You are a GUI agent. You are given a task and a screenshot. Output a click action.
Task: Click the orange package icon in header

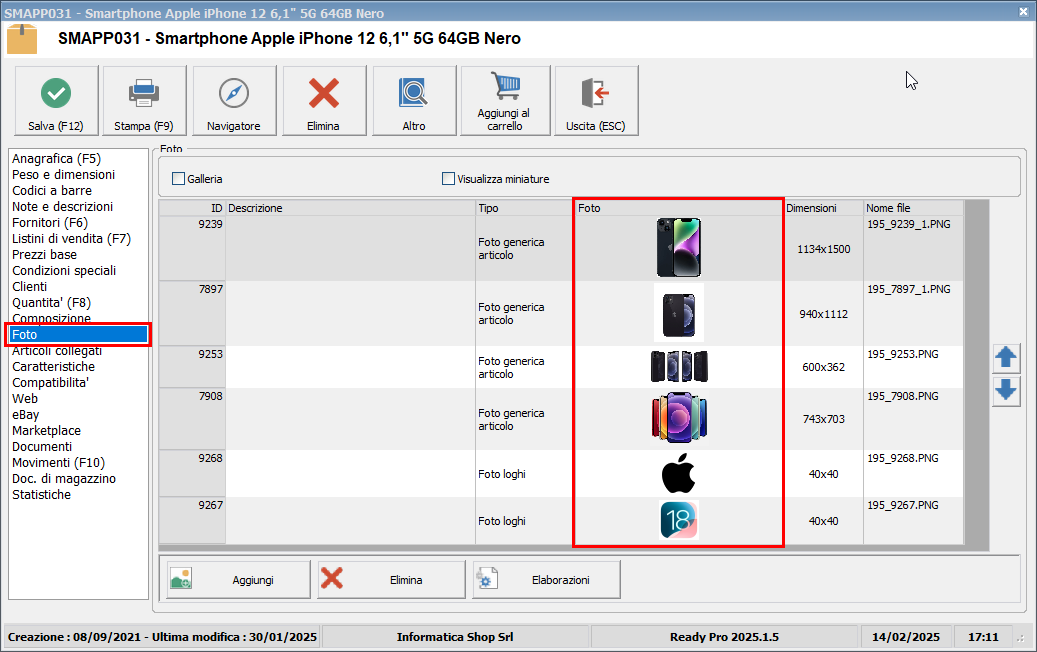22,38
